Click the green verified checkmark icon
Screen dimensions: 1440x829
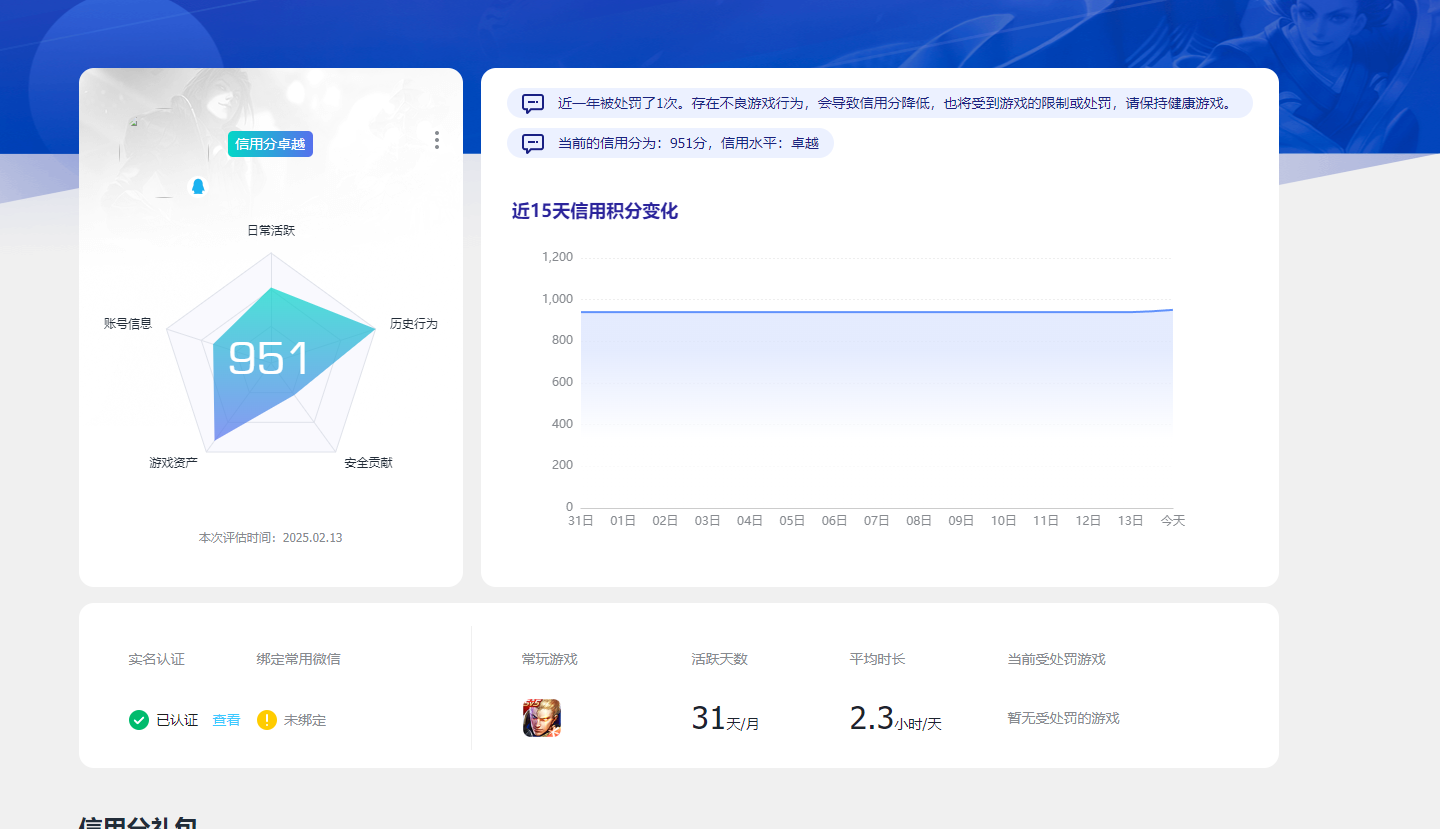click(x=139, y=720)
